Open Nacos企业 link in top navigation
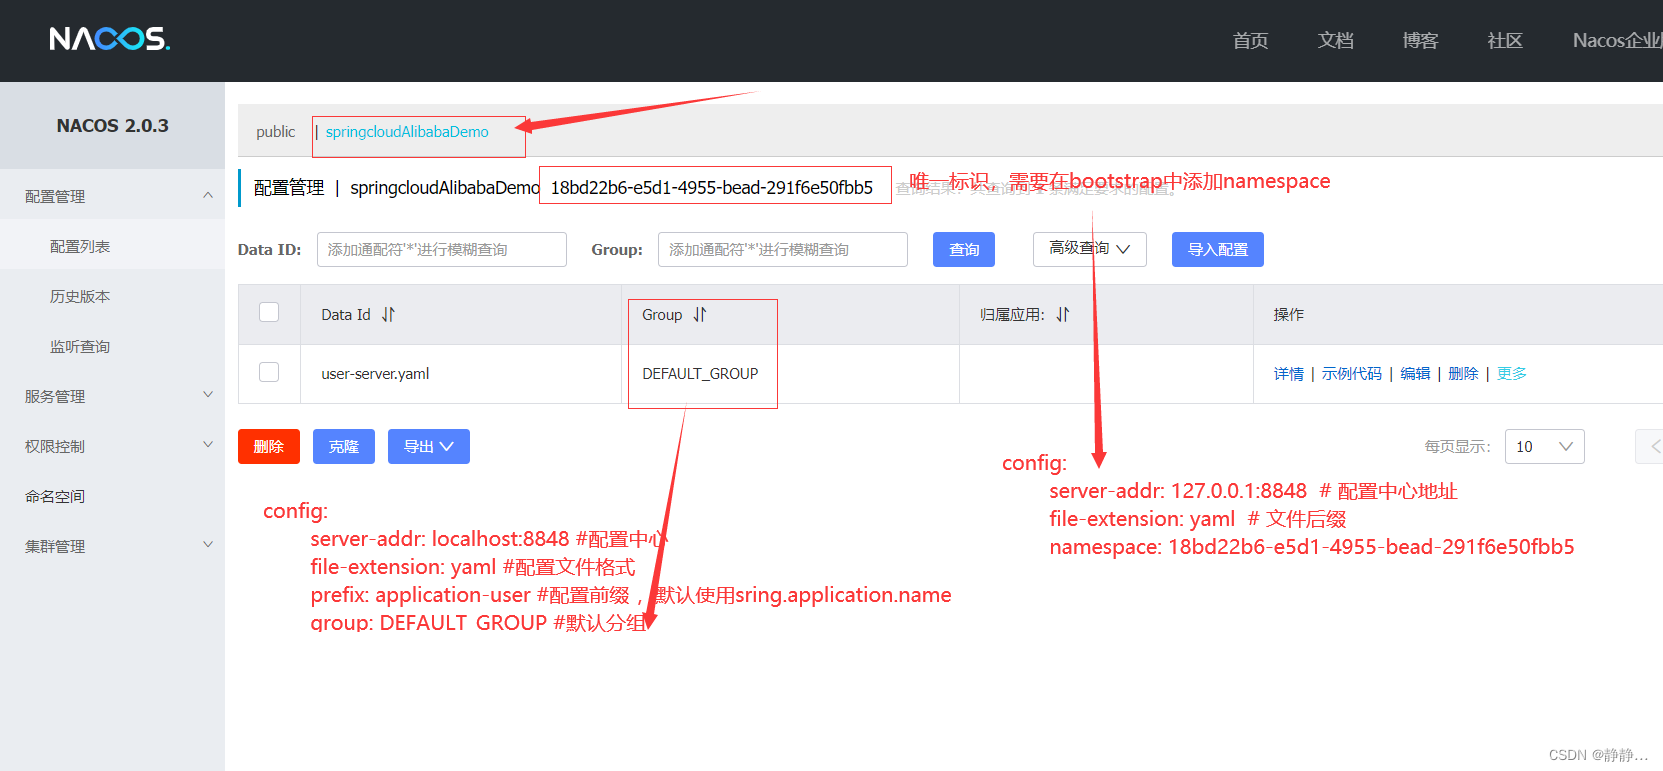Image resolution: width=1663 pixels, height=771 pixels. 1617,40
